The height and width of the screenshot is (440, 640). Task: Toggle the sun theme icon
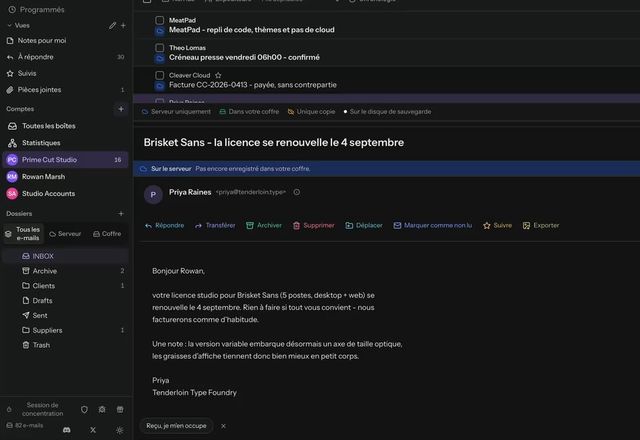pos(119,430)
